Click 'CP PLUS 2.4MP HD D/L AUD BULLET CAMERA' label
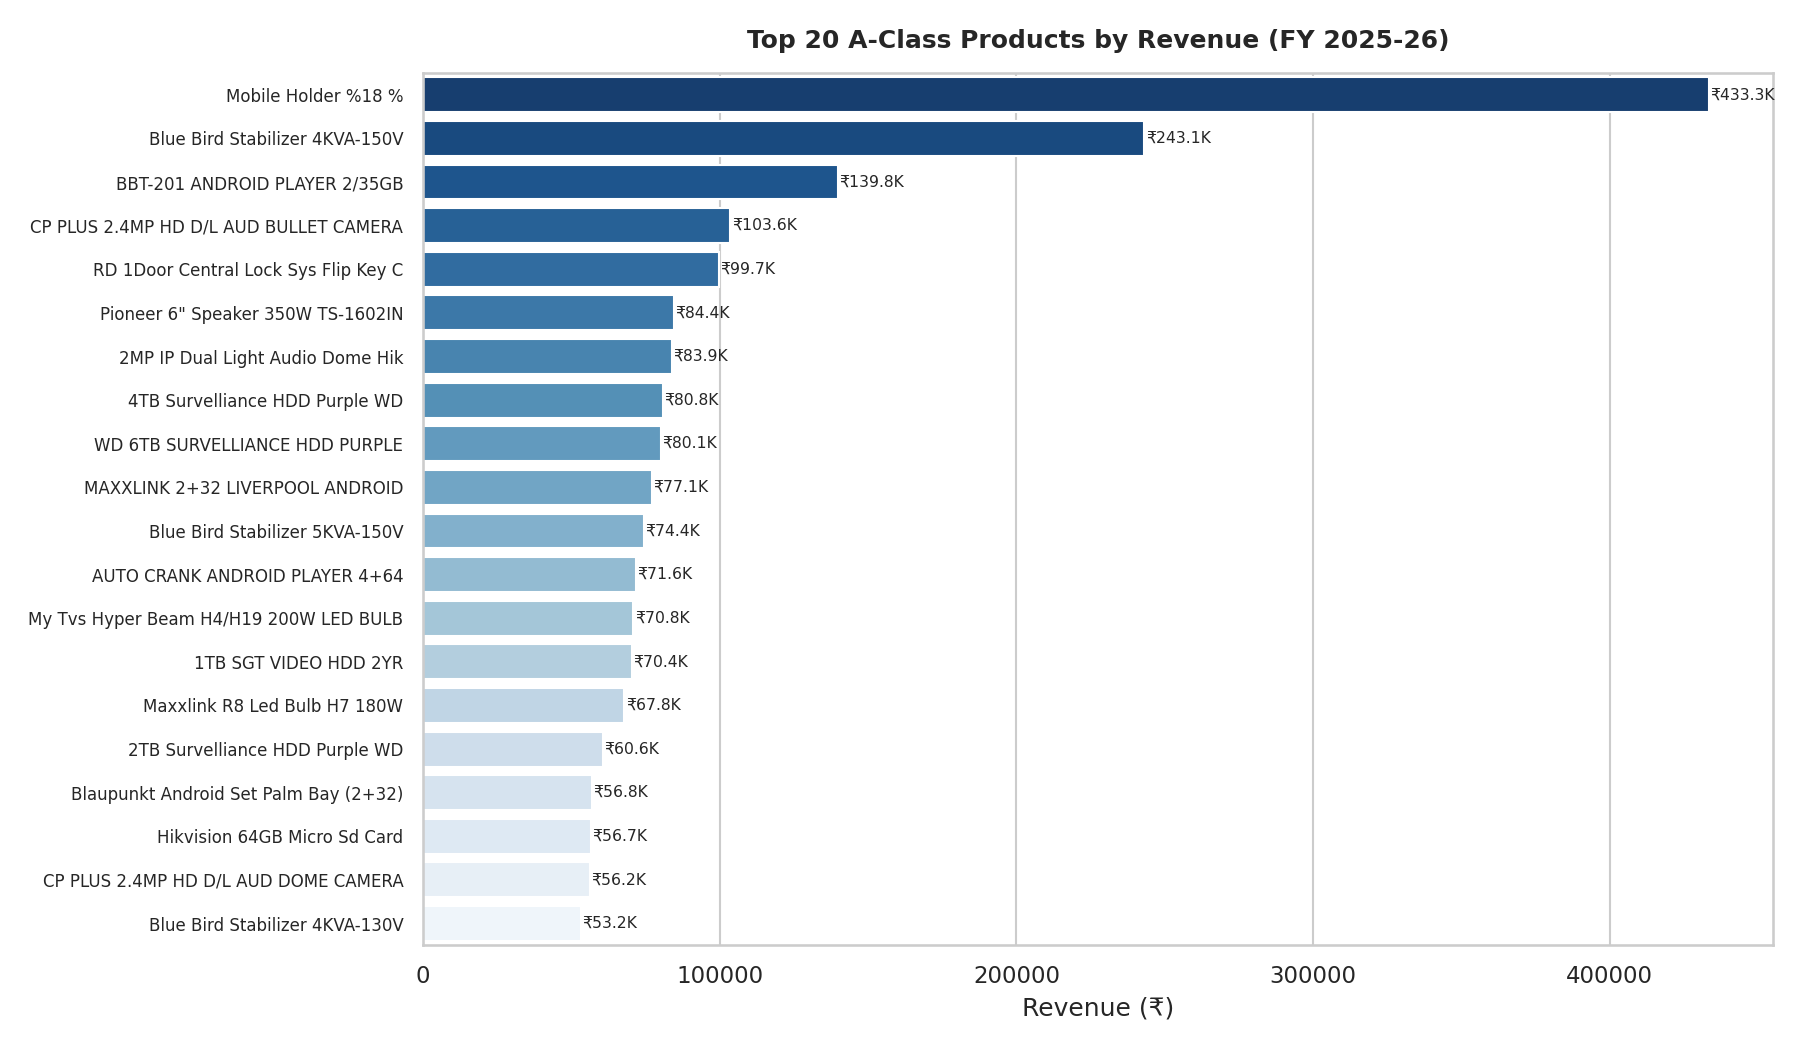1800x1050 pixels. (x=216, y=227)
